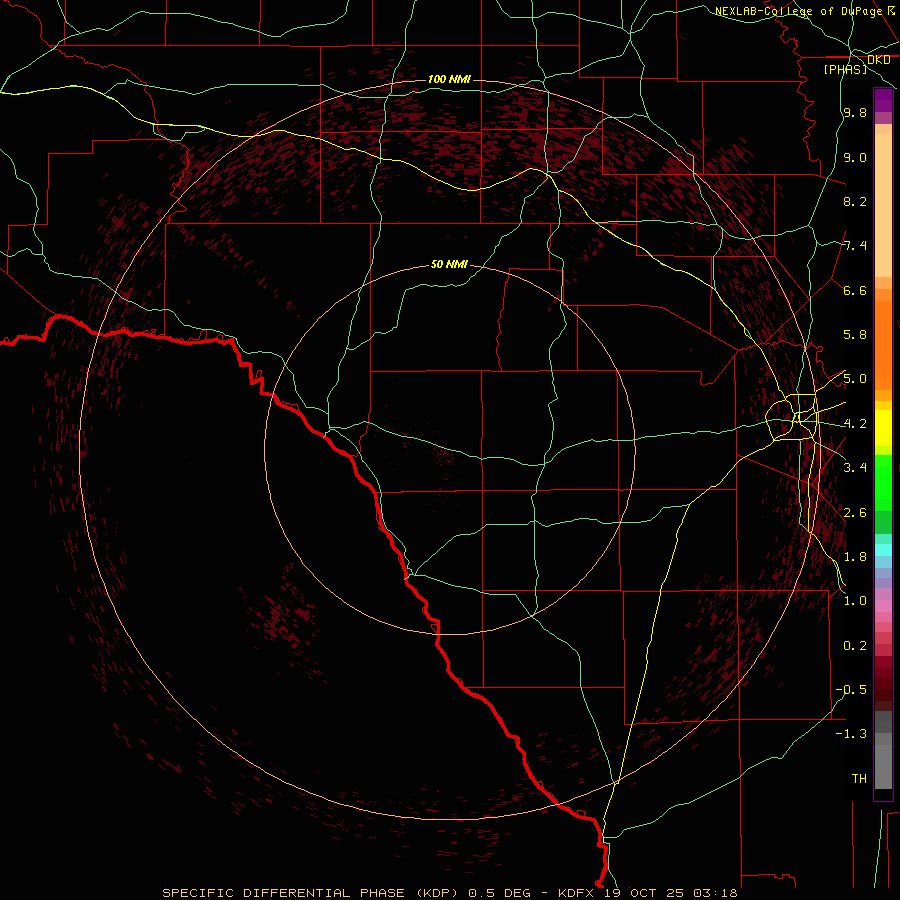Click the 100 NMI range ring label

(449, 79)
